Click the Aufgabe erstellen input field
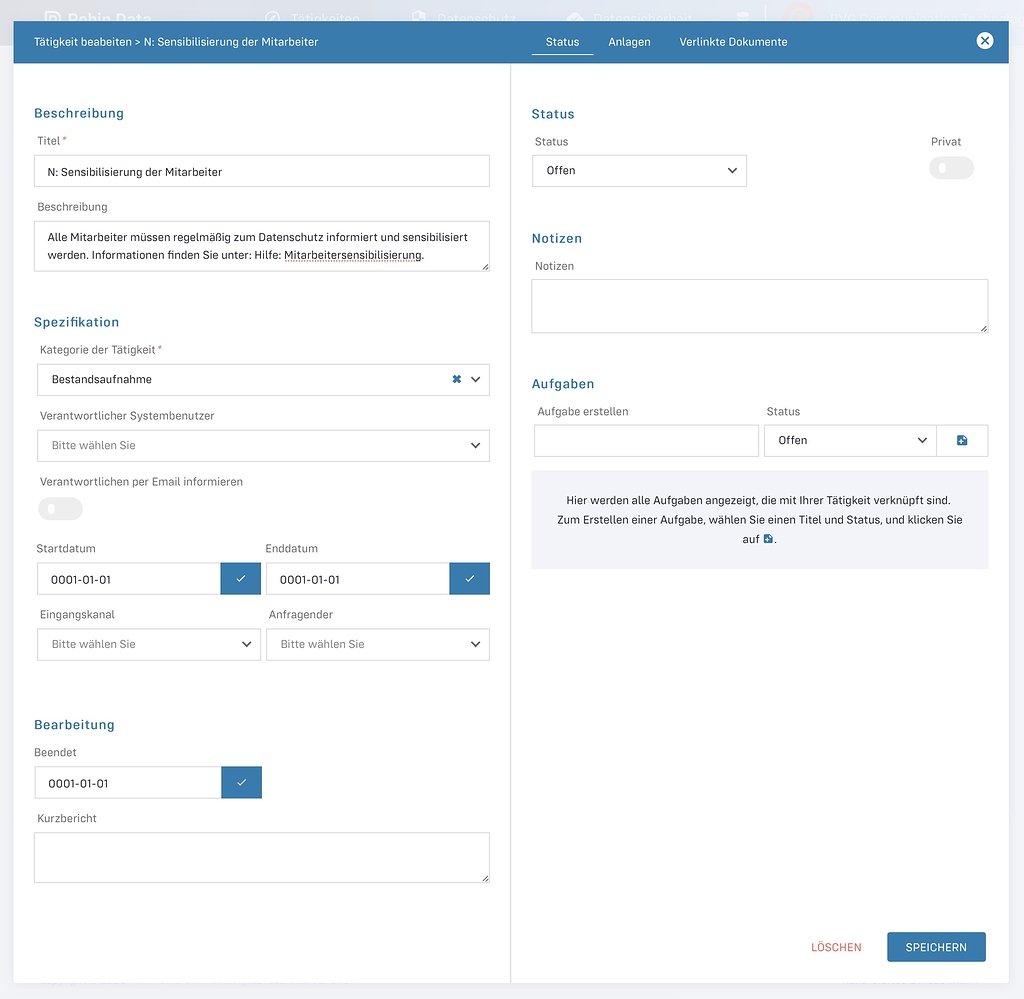1024x999 pixels. point(646,441)
